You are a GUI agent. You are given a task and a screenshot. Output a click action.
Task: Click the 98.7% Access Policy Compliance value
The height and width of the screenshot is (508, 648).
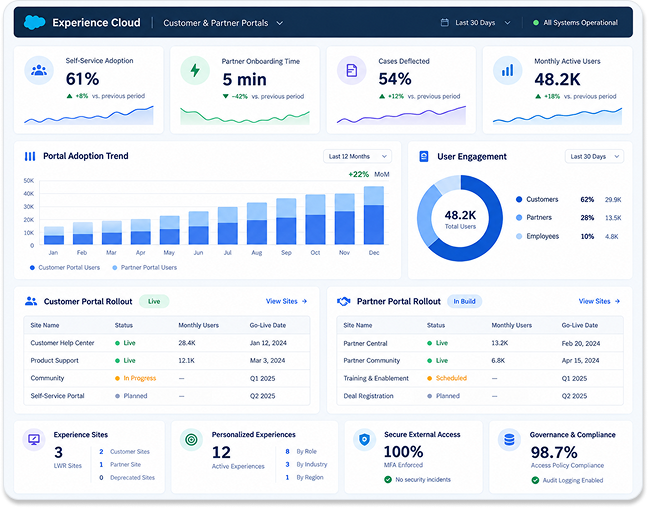tap(554, 452)
